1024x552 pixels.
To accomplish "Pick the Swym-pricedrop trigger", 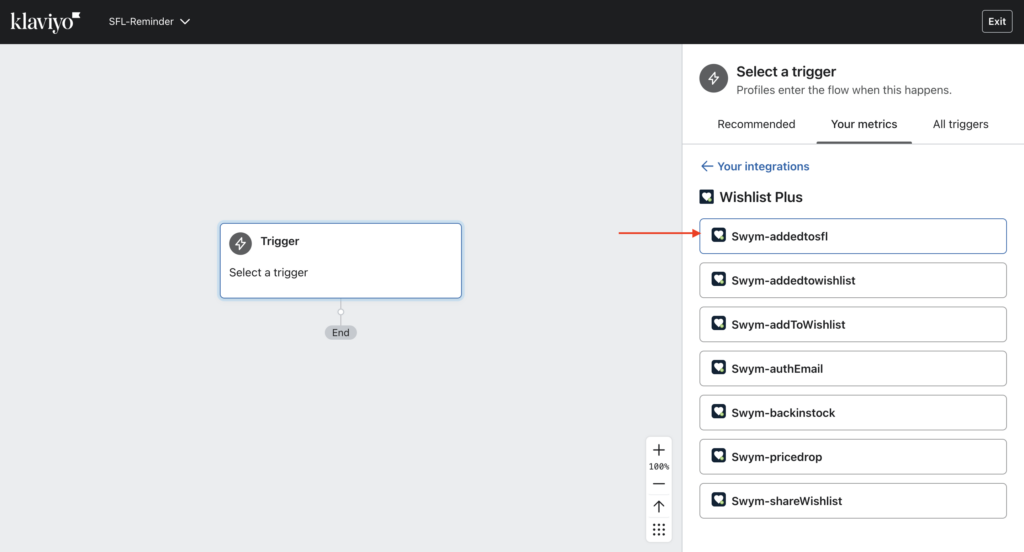I will point(852,457).
